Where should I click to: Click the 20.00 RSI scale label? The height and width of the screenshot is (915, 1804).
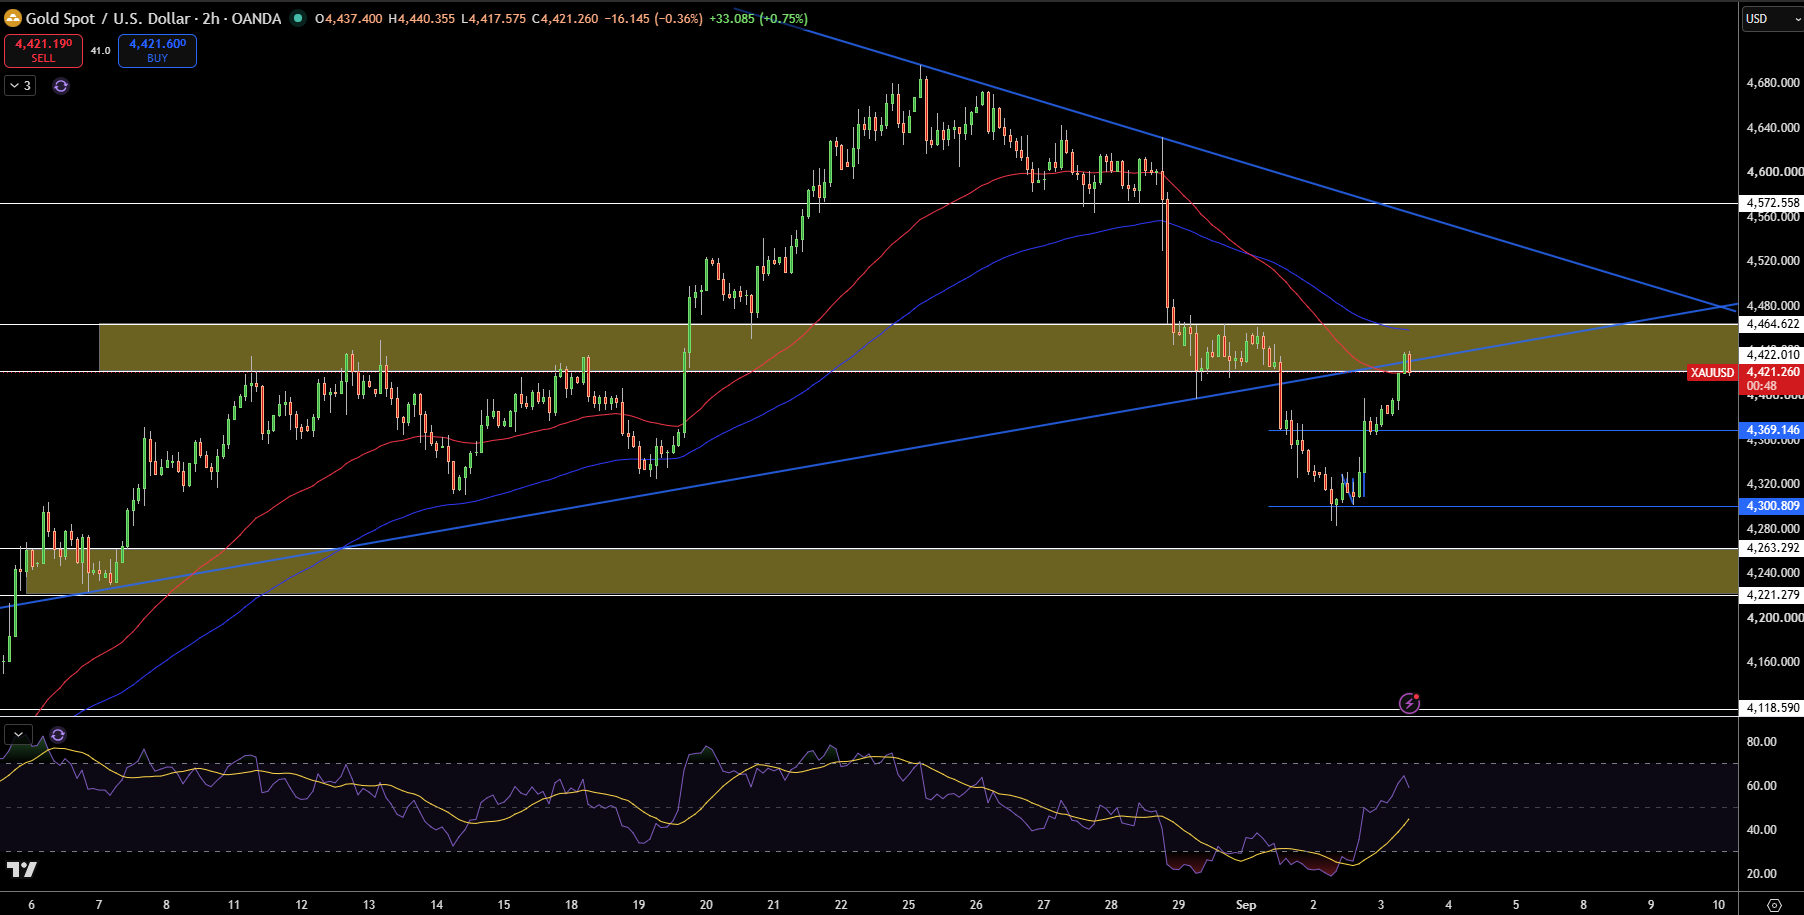coord(1761,874)
